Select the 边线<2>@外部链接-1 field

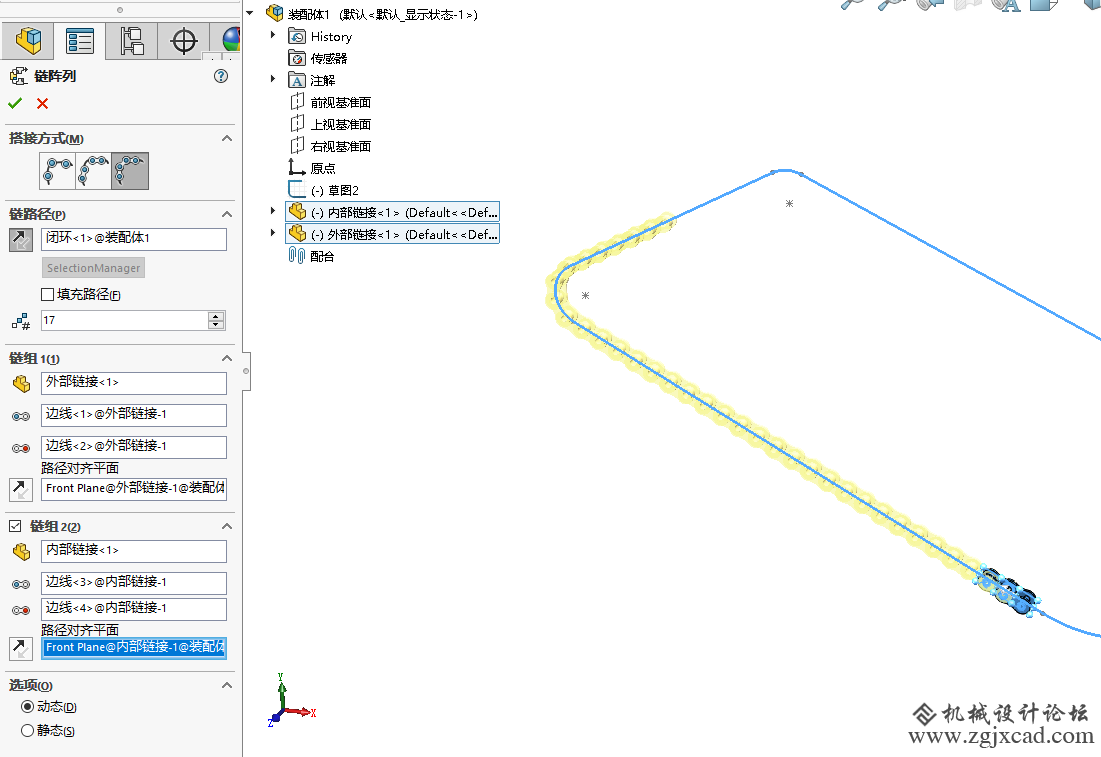133,447
